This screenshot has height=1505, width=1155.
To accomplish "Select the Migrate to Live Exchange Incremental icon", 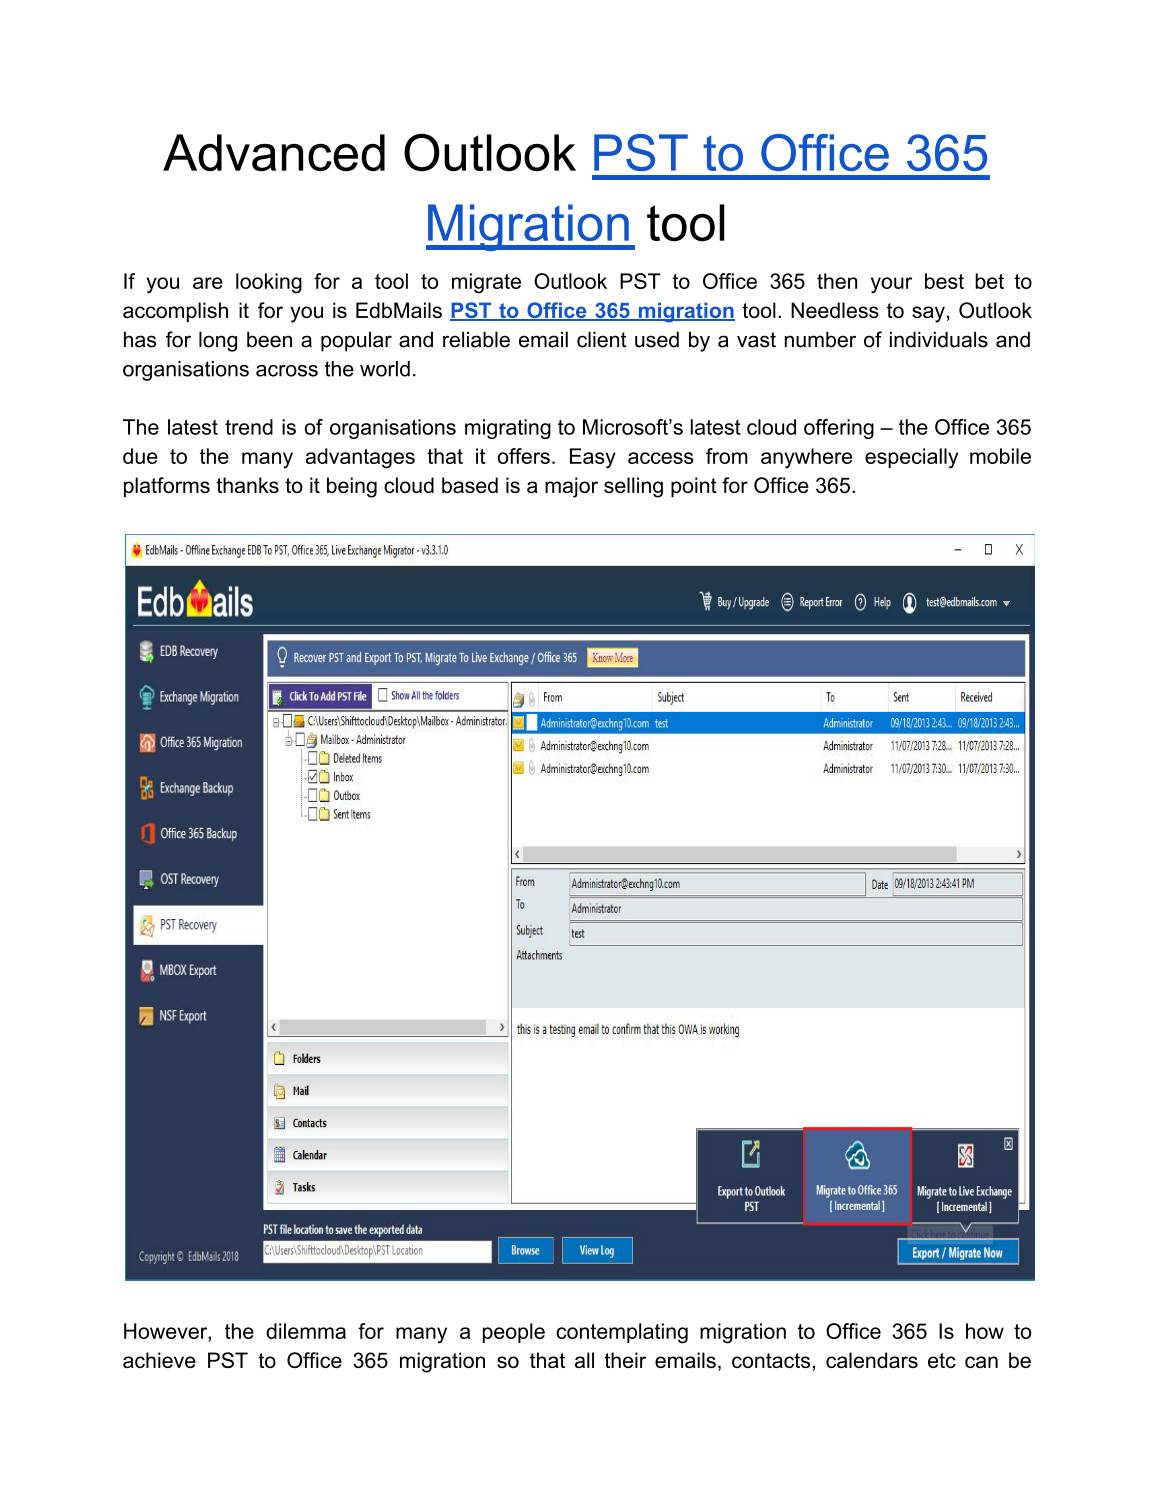I will tap(965, 1156).
